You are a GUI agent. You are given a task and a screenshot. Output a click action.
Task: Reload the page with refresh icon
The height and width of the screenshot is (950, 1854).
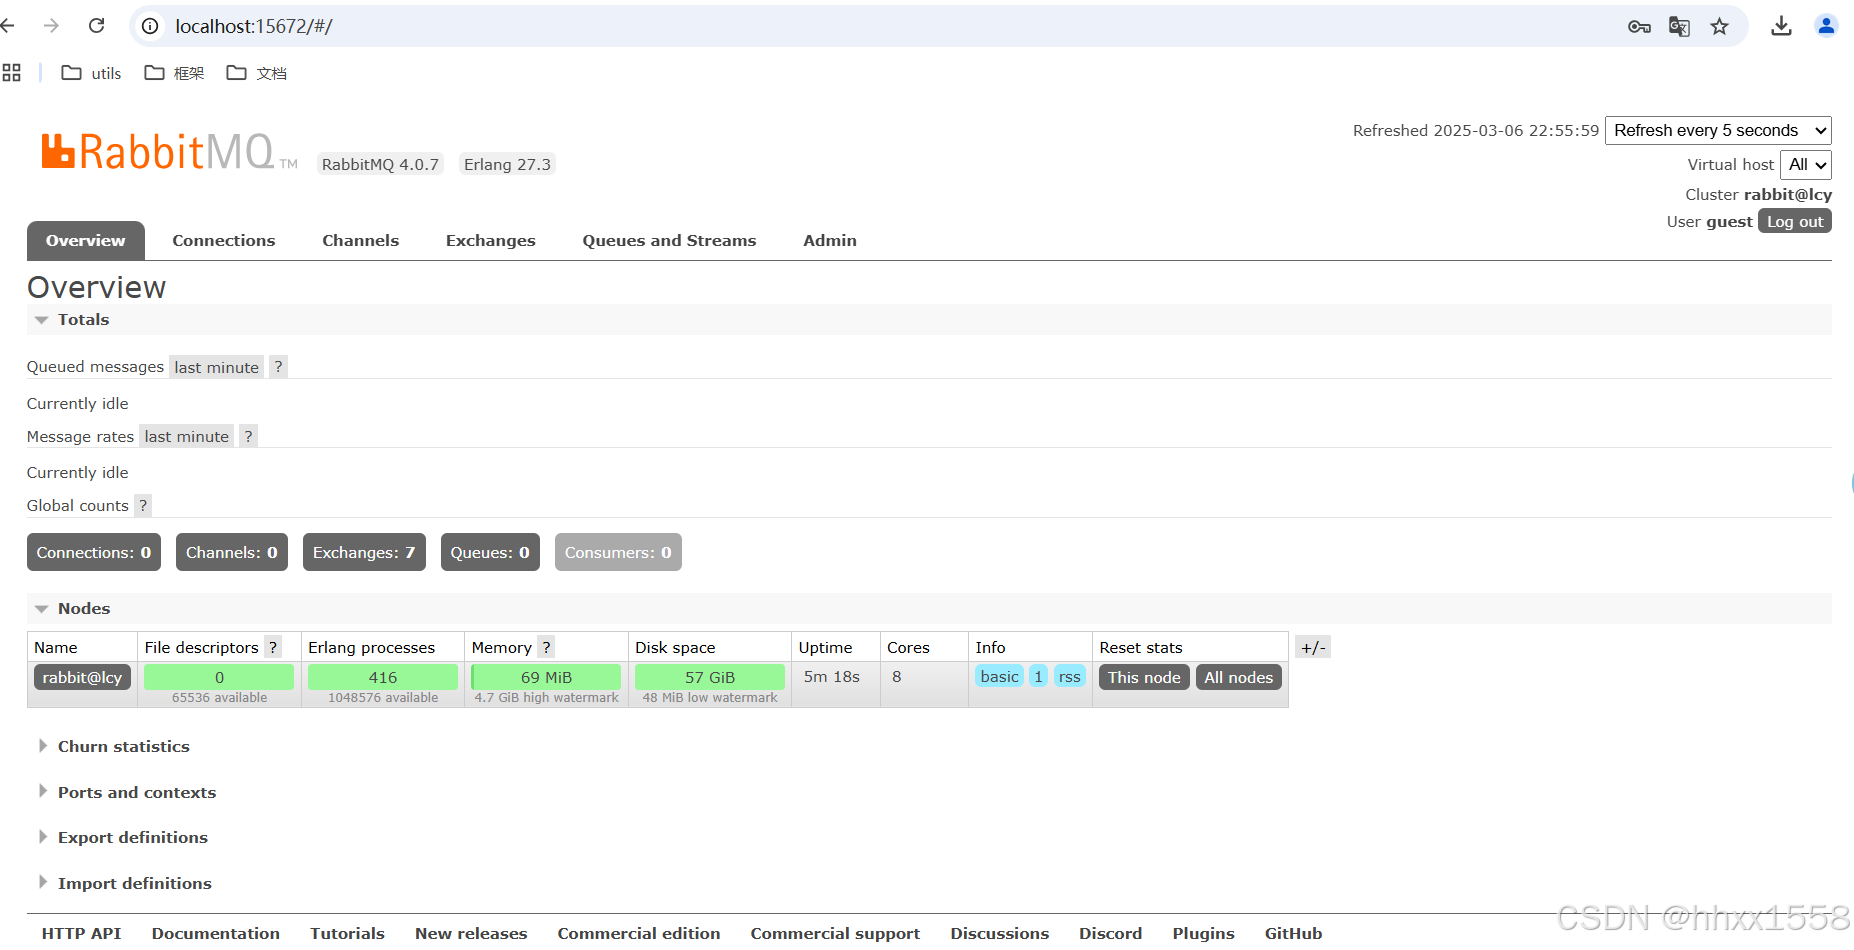(x=97, y=26)
